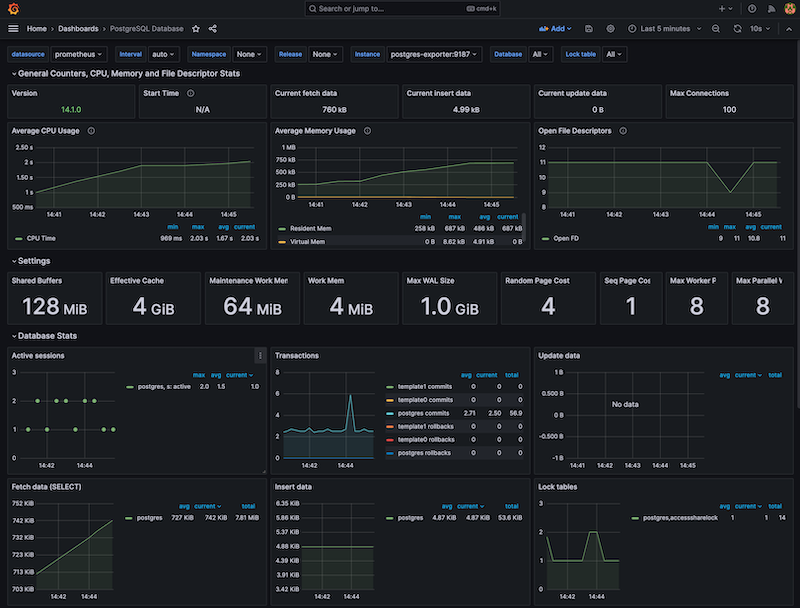Collapse the top bar with chevron icon

click(789, 29)
